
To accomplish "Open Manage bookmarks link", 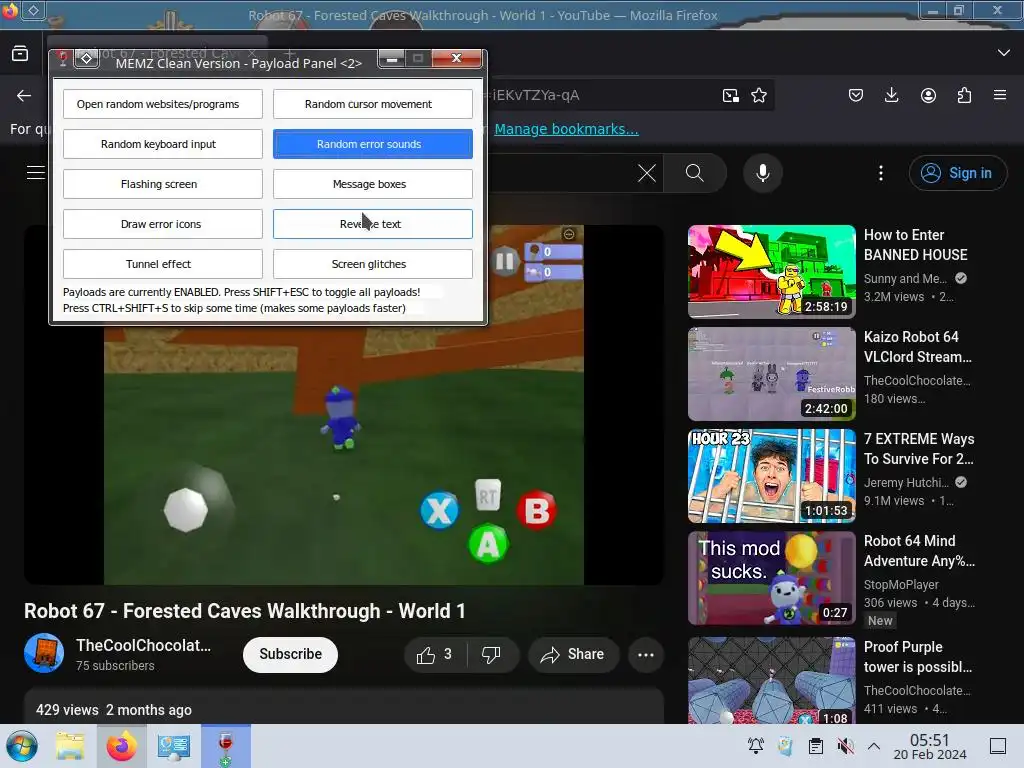I will pos(566,129).
